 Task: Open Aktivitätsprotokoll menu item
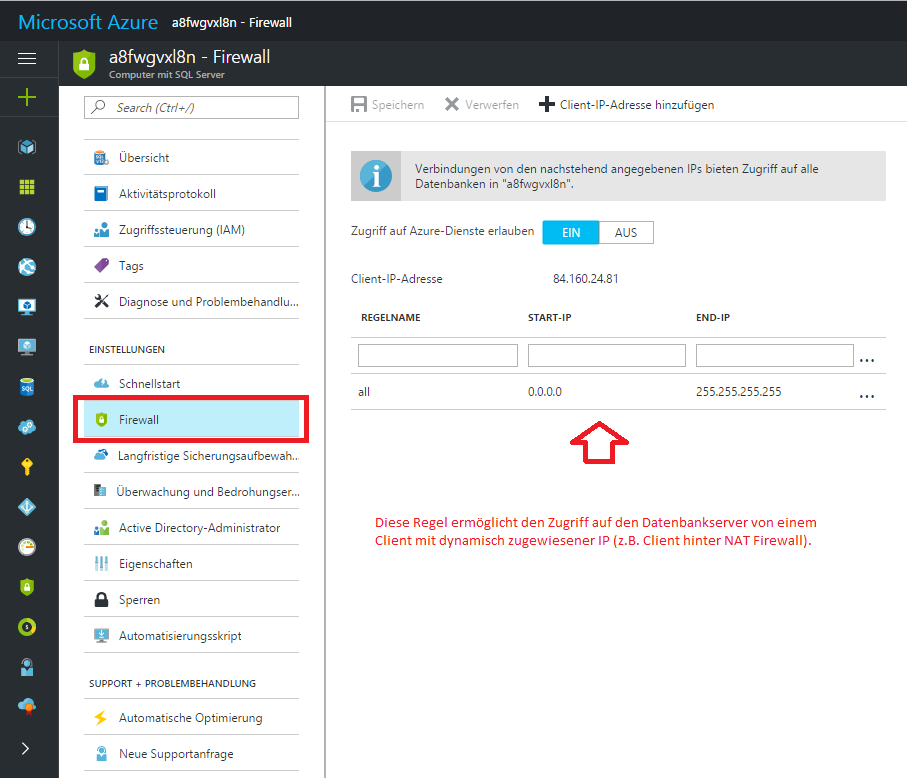[191, 194]
